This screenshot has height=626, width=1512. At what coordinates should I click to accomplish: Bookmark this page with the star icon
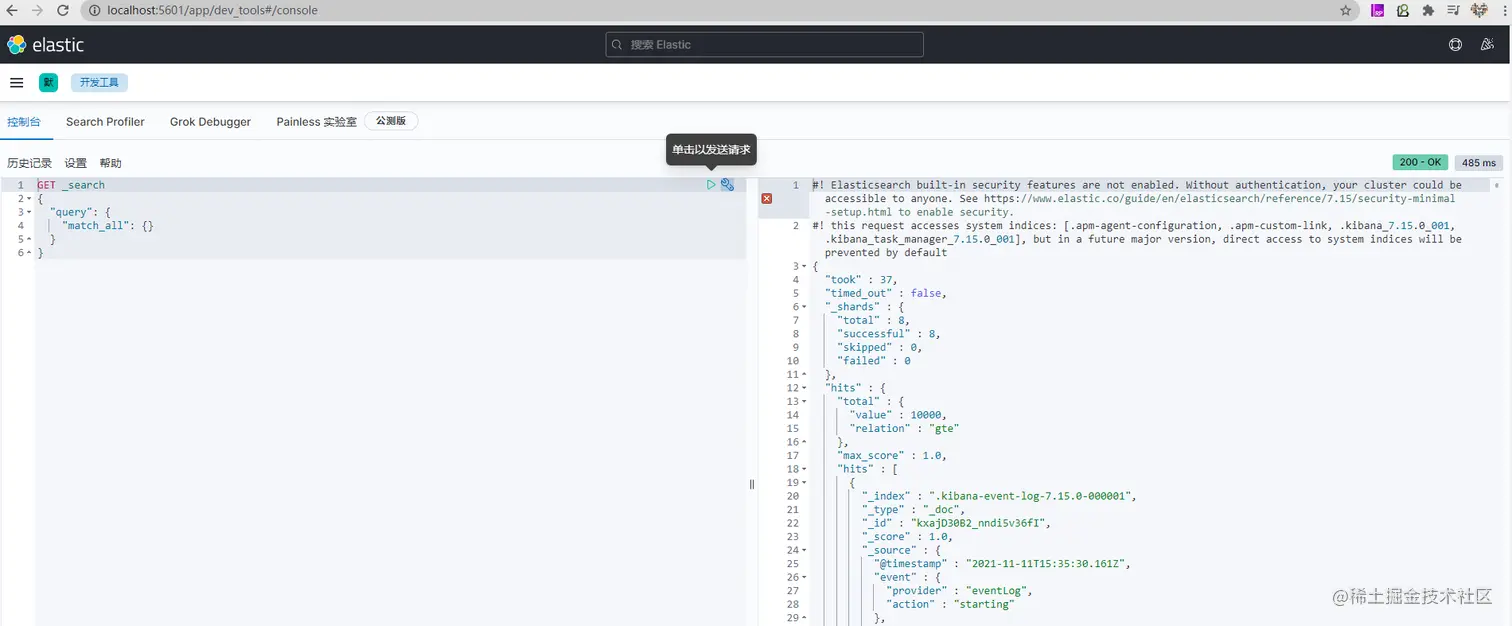[x=1345, y=10]
